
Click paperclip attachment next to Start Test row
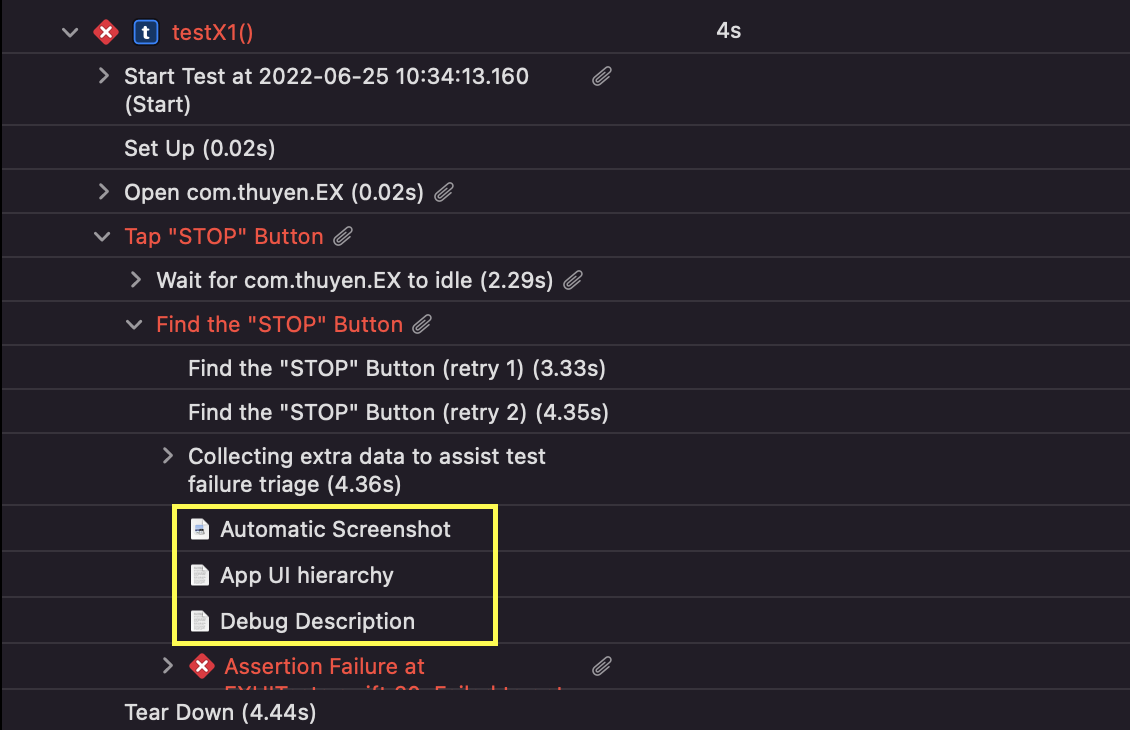pos(601,76)
